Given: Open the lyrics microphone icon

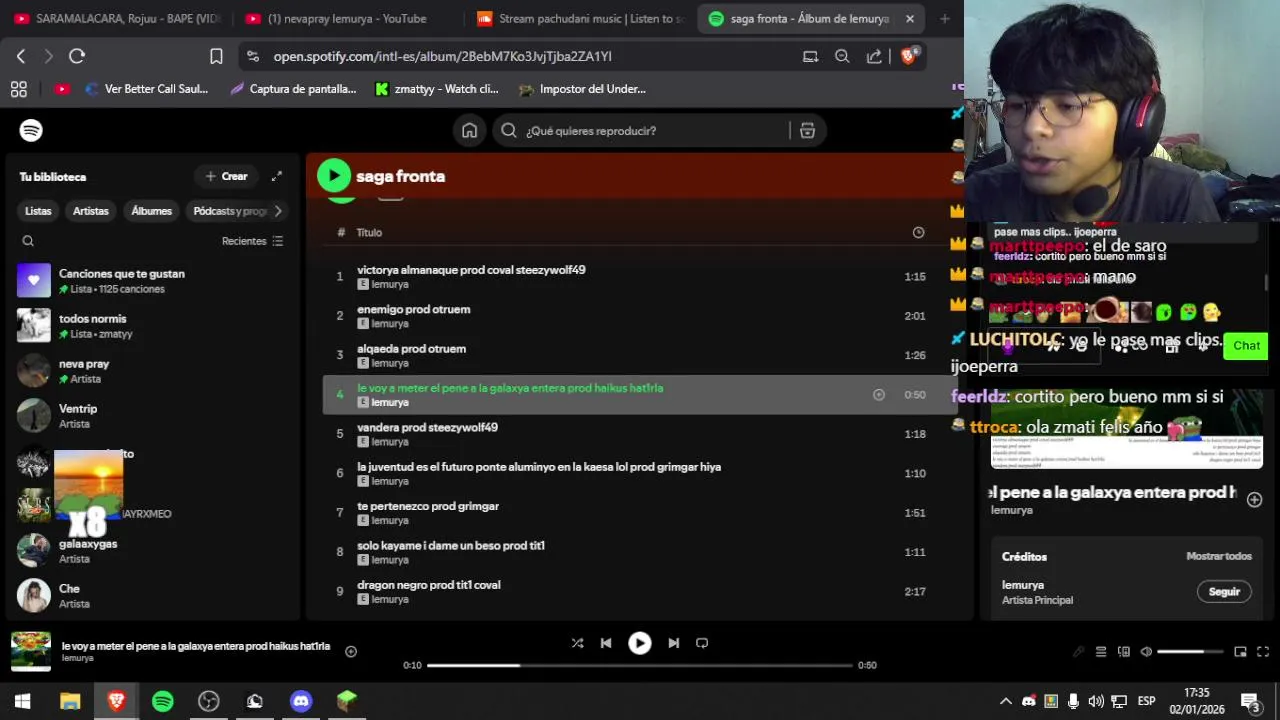Looking at the screenshot, I should coord(1078,652).
